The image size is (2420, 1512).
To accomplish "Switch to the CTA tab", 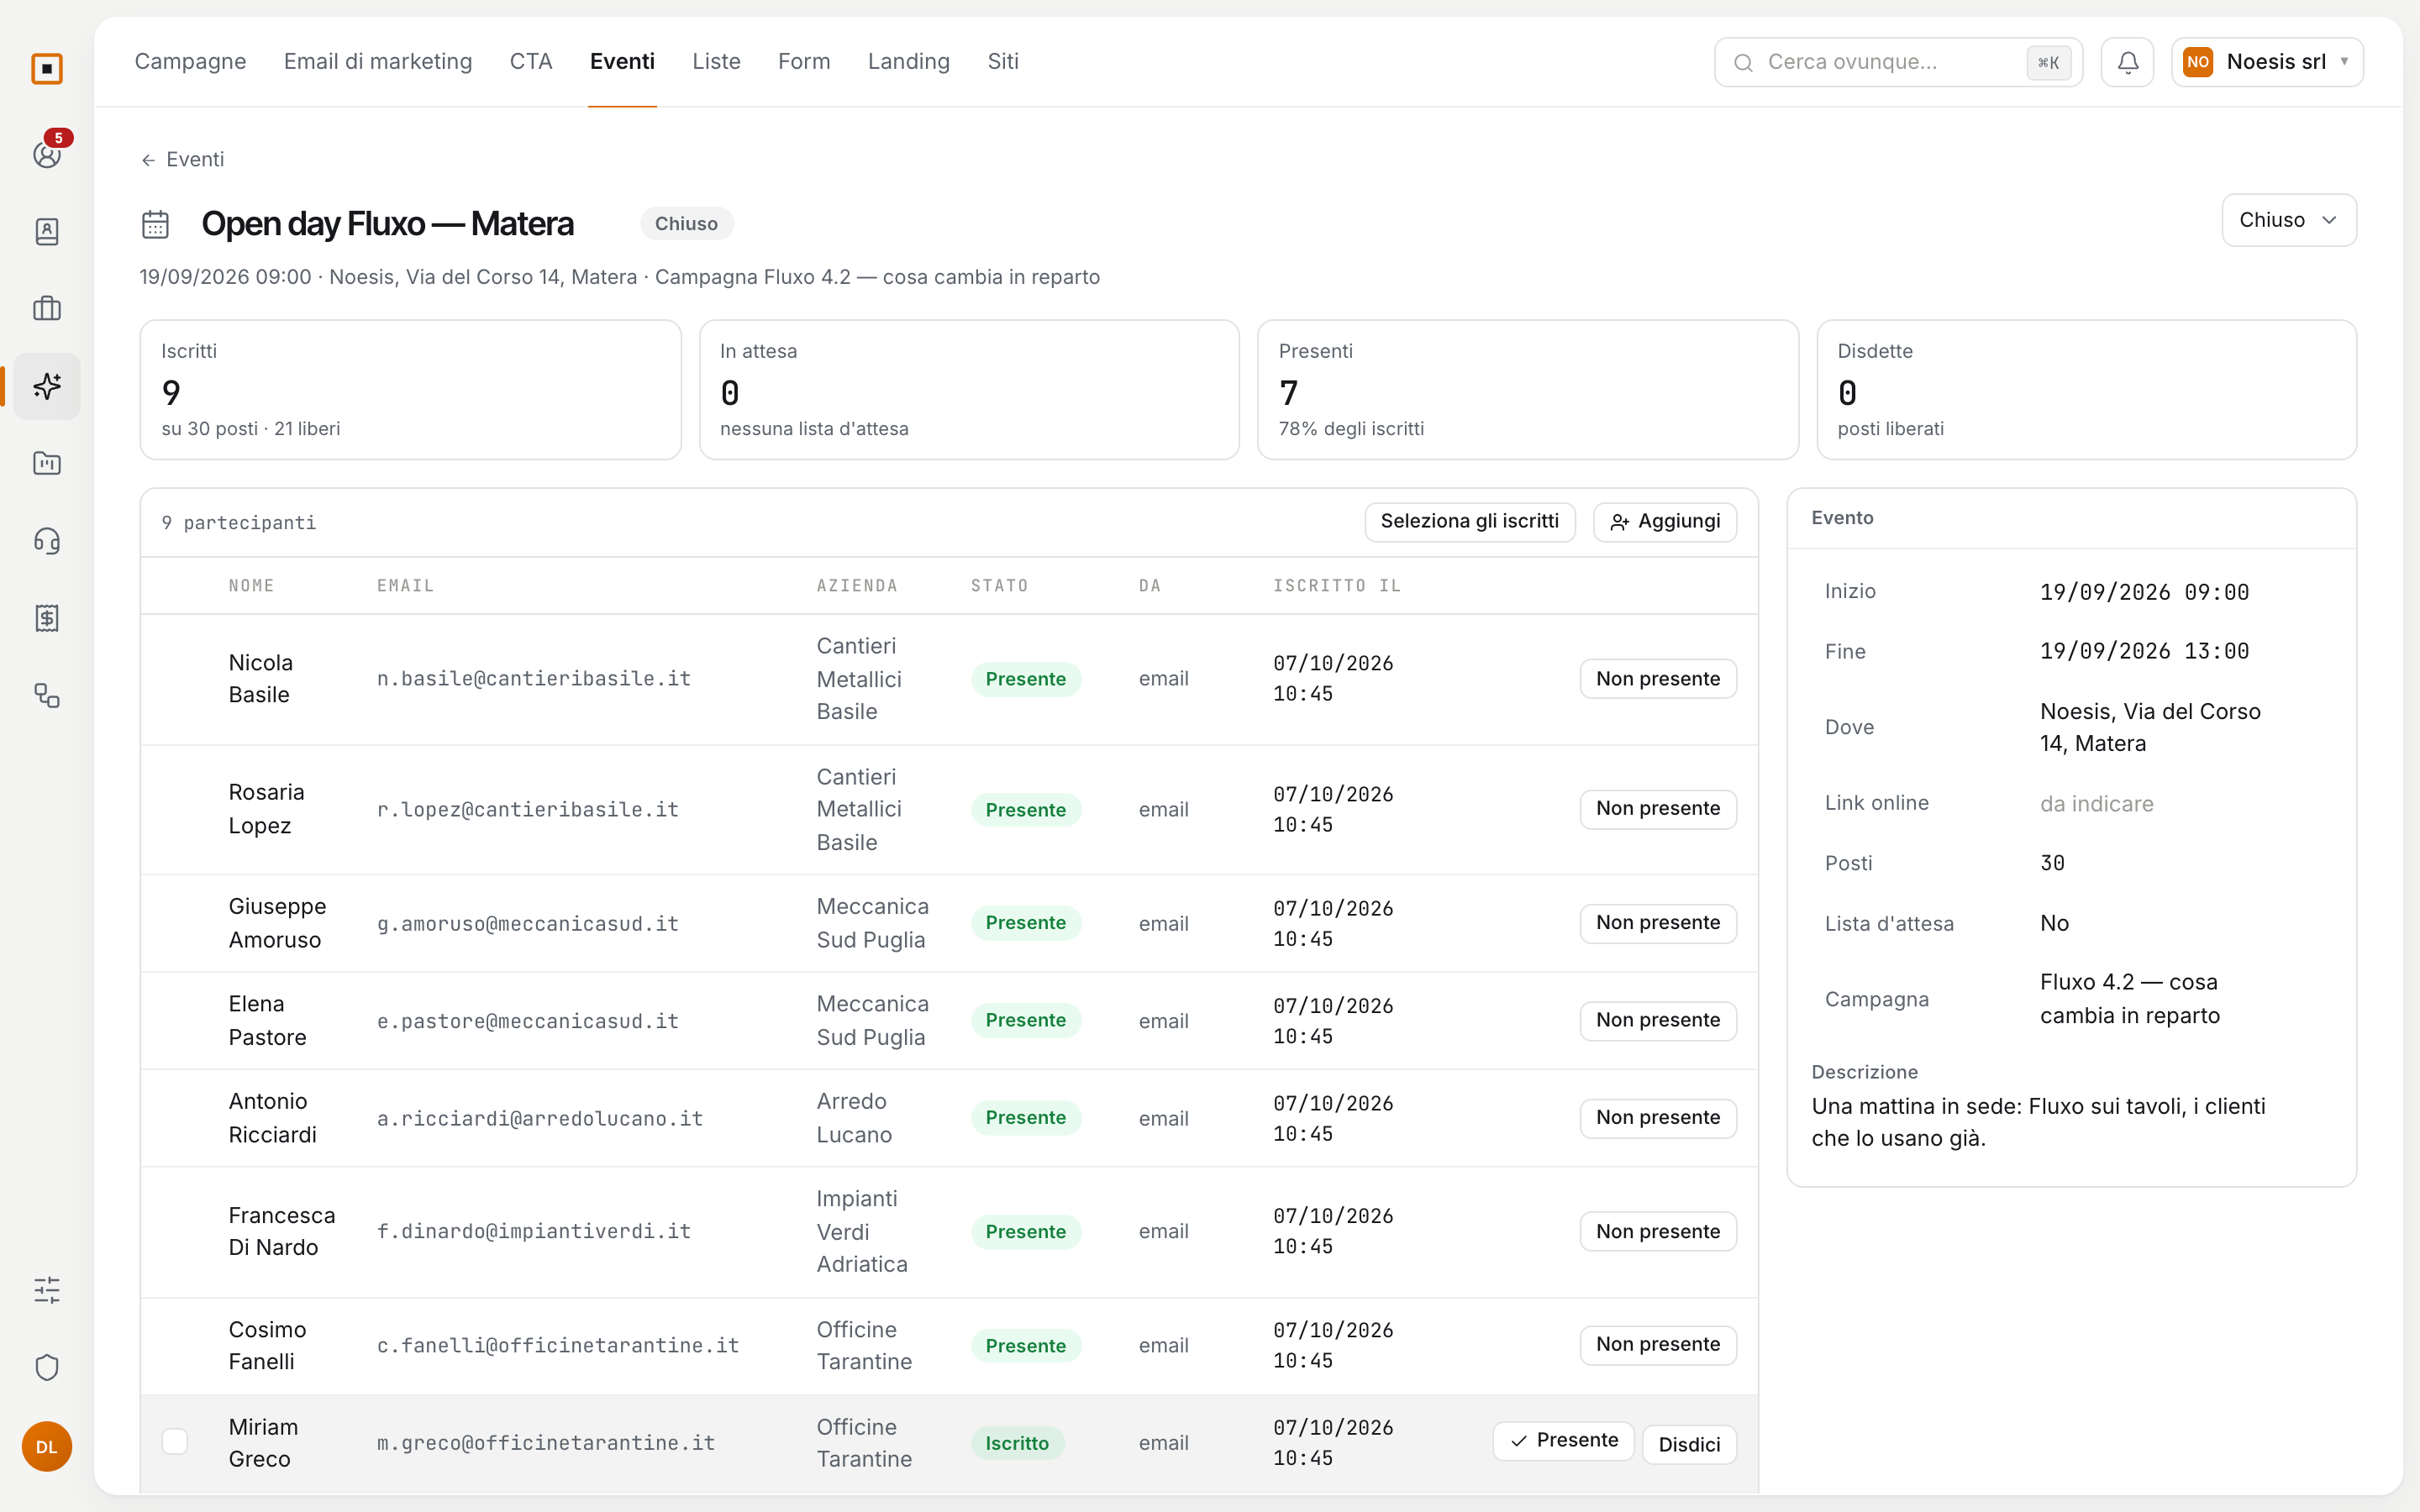I will 531,62.
